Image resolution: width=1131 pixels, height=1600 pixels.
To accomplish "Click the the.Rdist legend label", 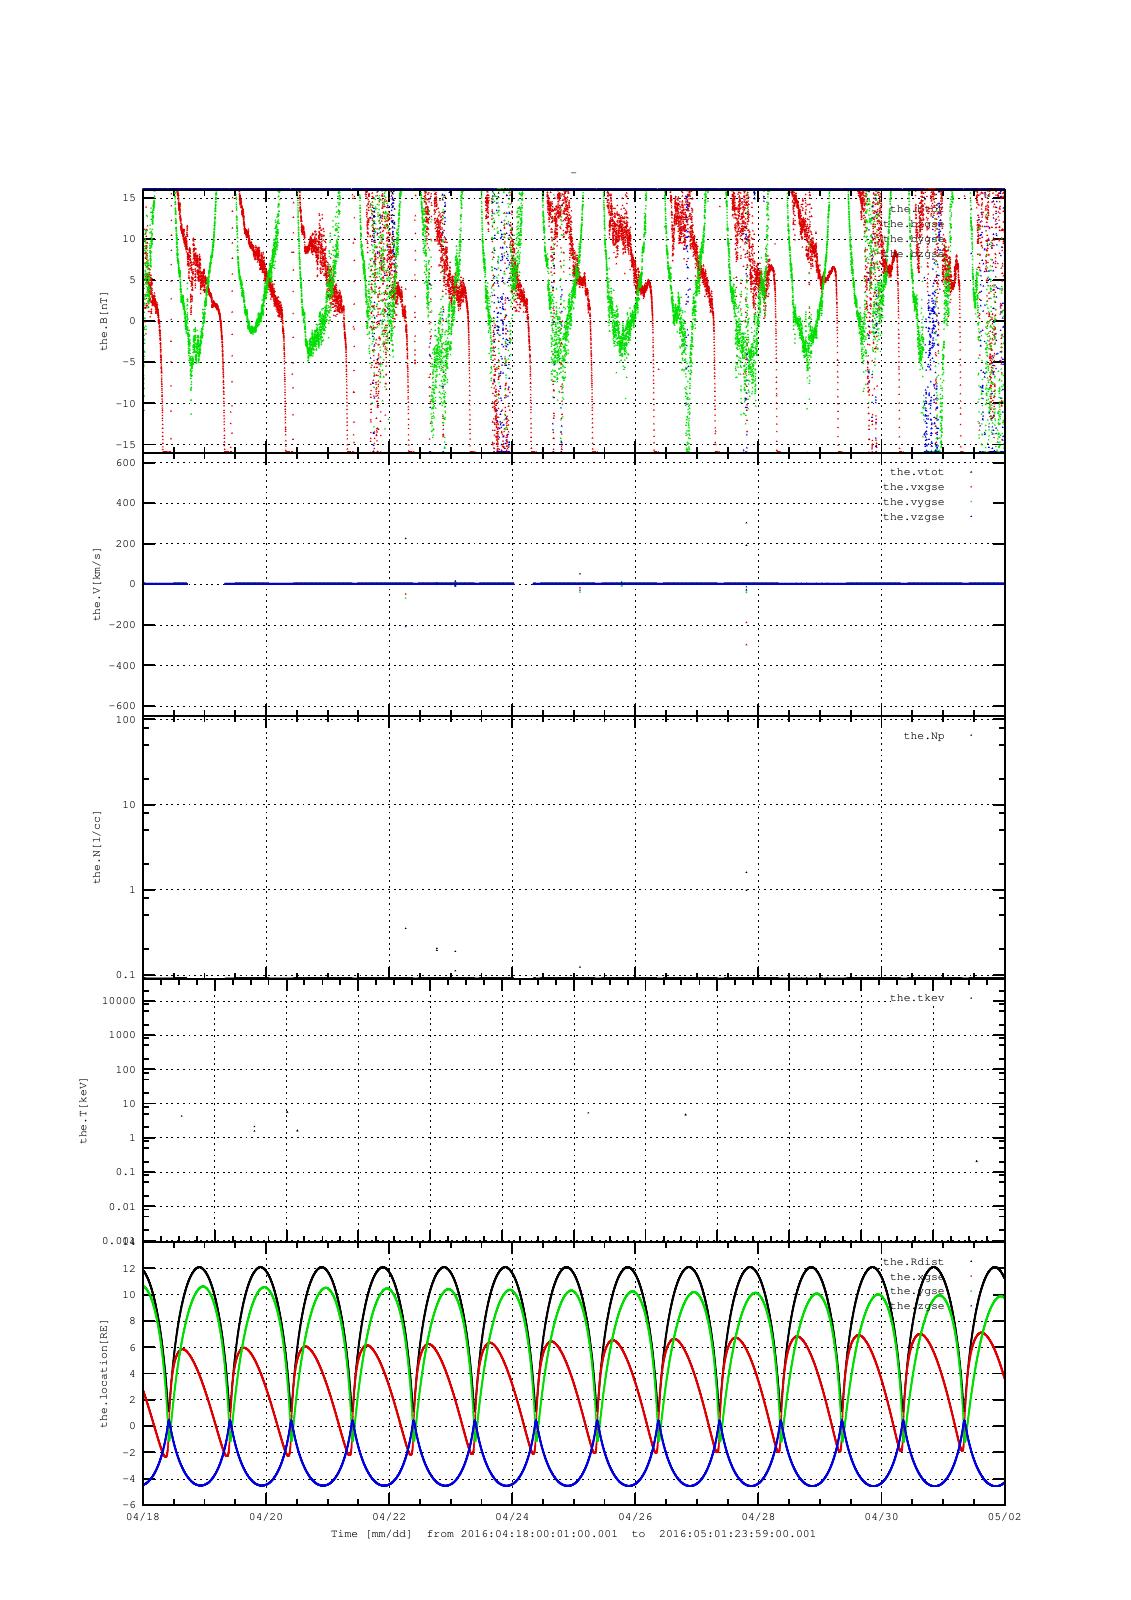I will 913,1262.
